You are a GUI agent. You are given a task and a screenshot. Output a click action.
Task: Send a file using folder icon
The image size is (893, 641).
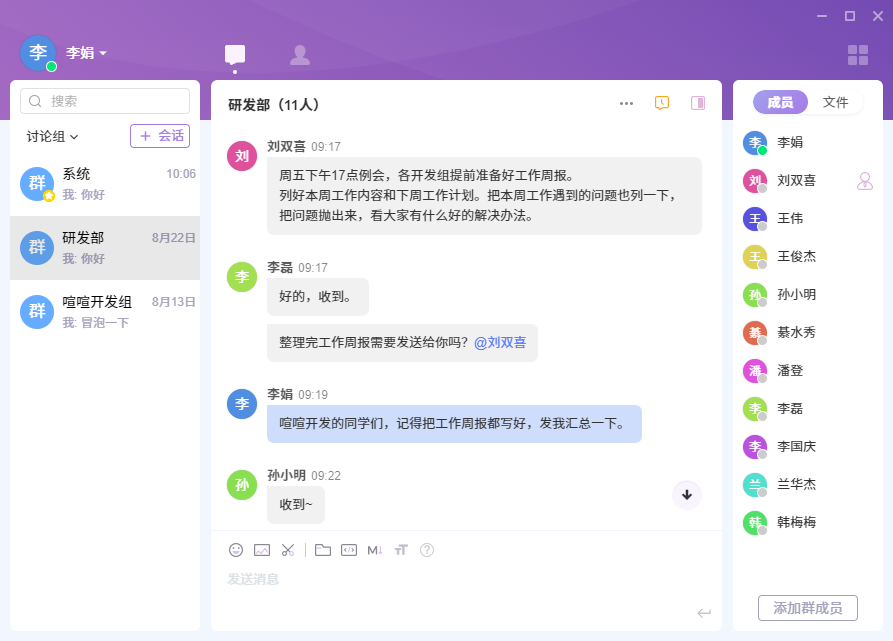point(323,550)
